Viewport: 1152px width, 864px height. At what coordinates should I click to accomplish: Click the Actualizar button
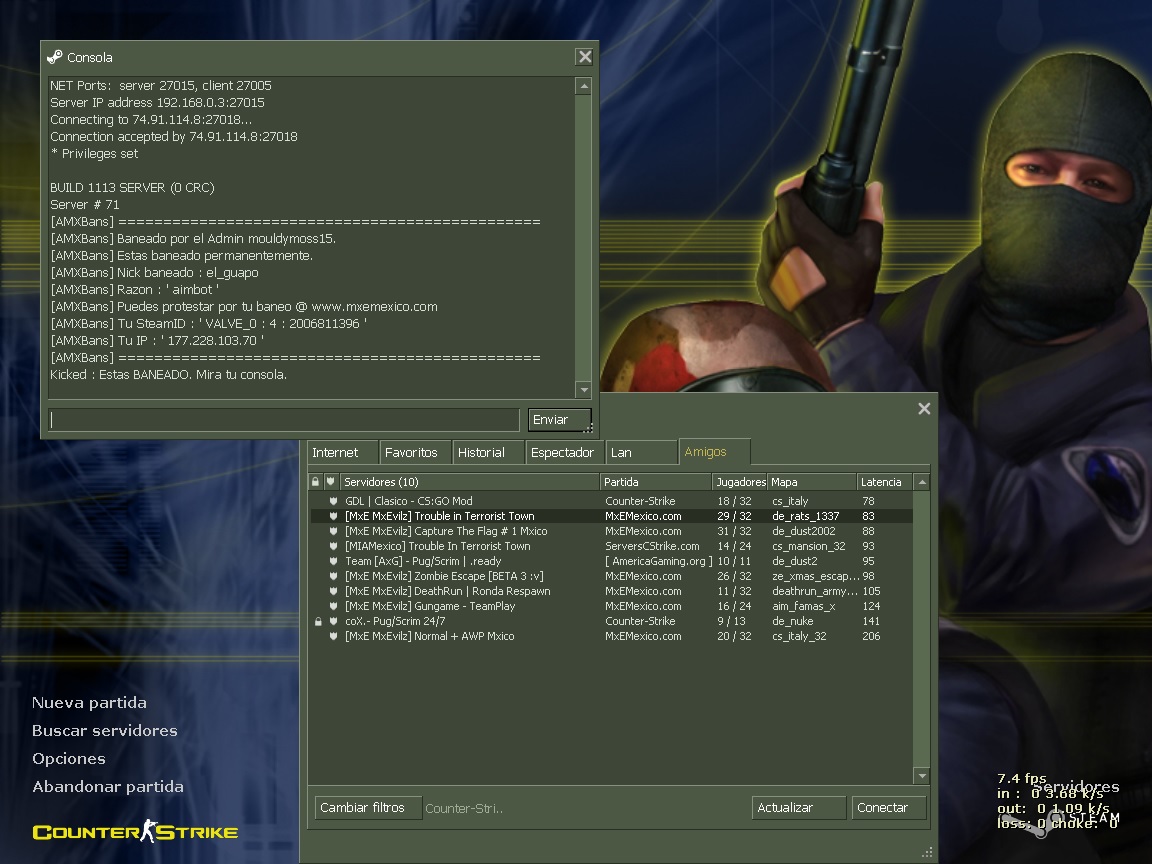click(x=799, y=807)
